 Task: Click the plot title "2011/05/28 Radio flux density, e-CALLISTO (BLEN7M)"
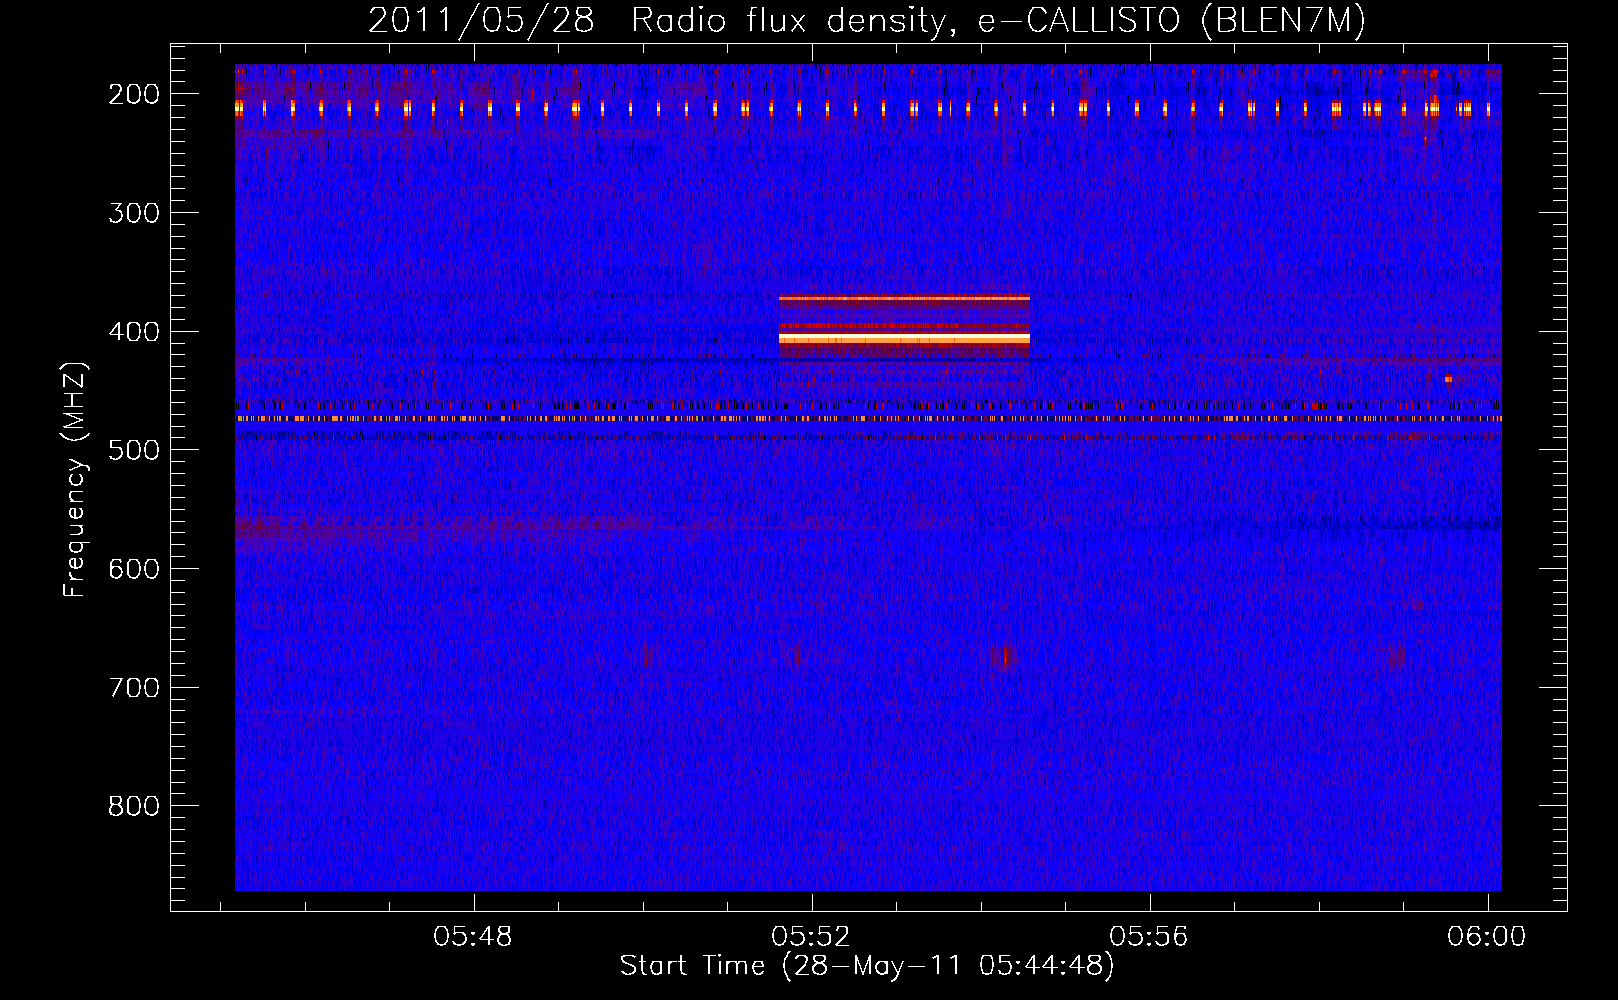[x=866, y=20]
